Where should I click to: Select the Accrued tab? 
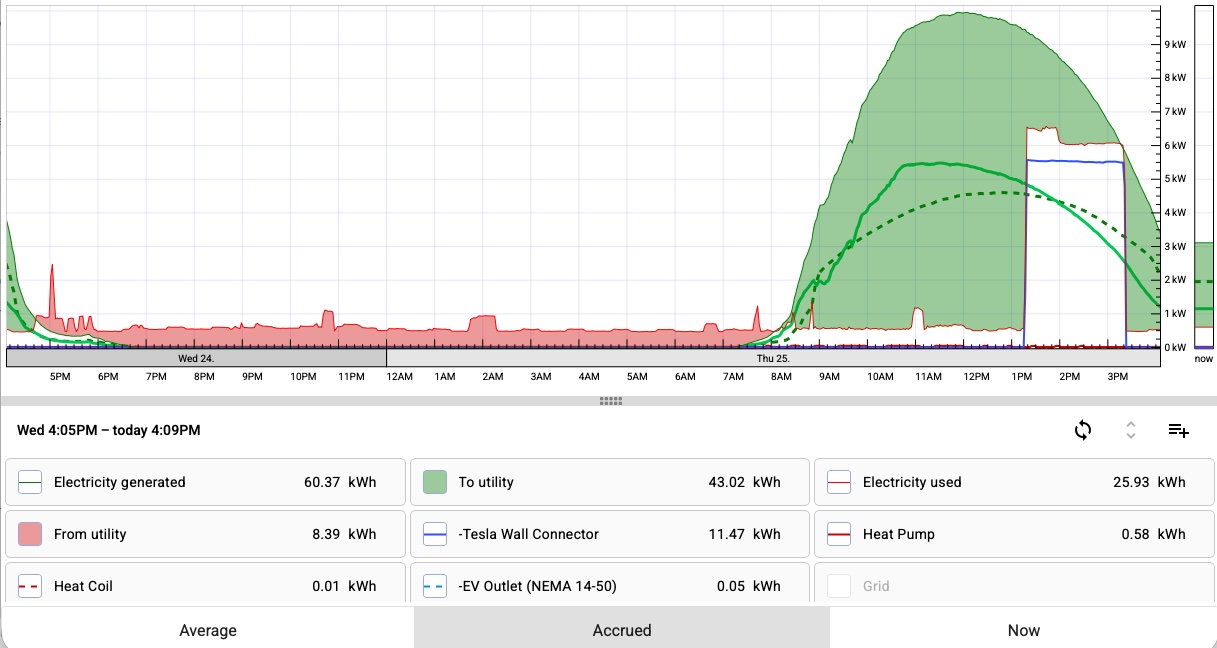pyautogui.click(x=622, y=630)
